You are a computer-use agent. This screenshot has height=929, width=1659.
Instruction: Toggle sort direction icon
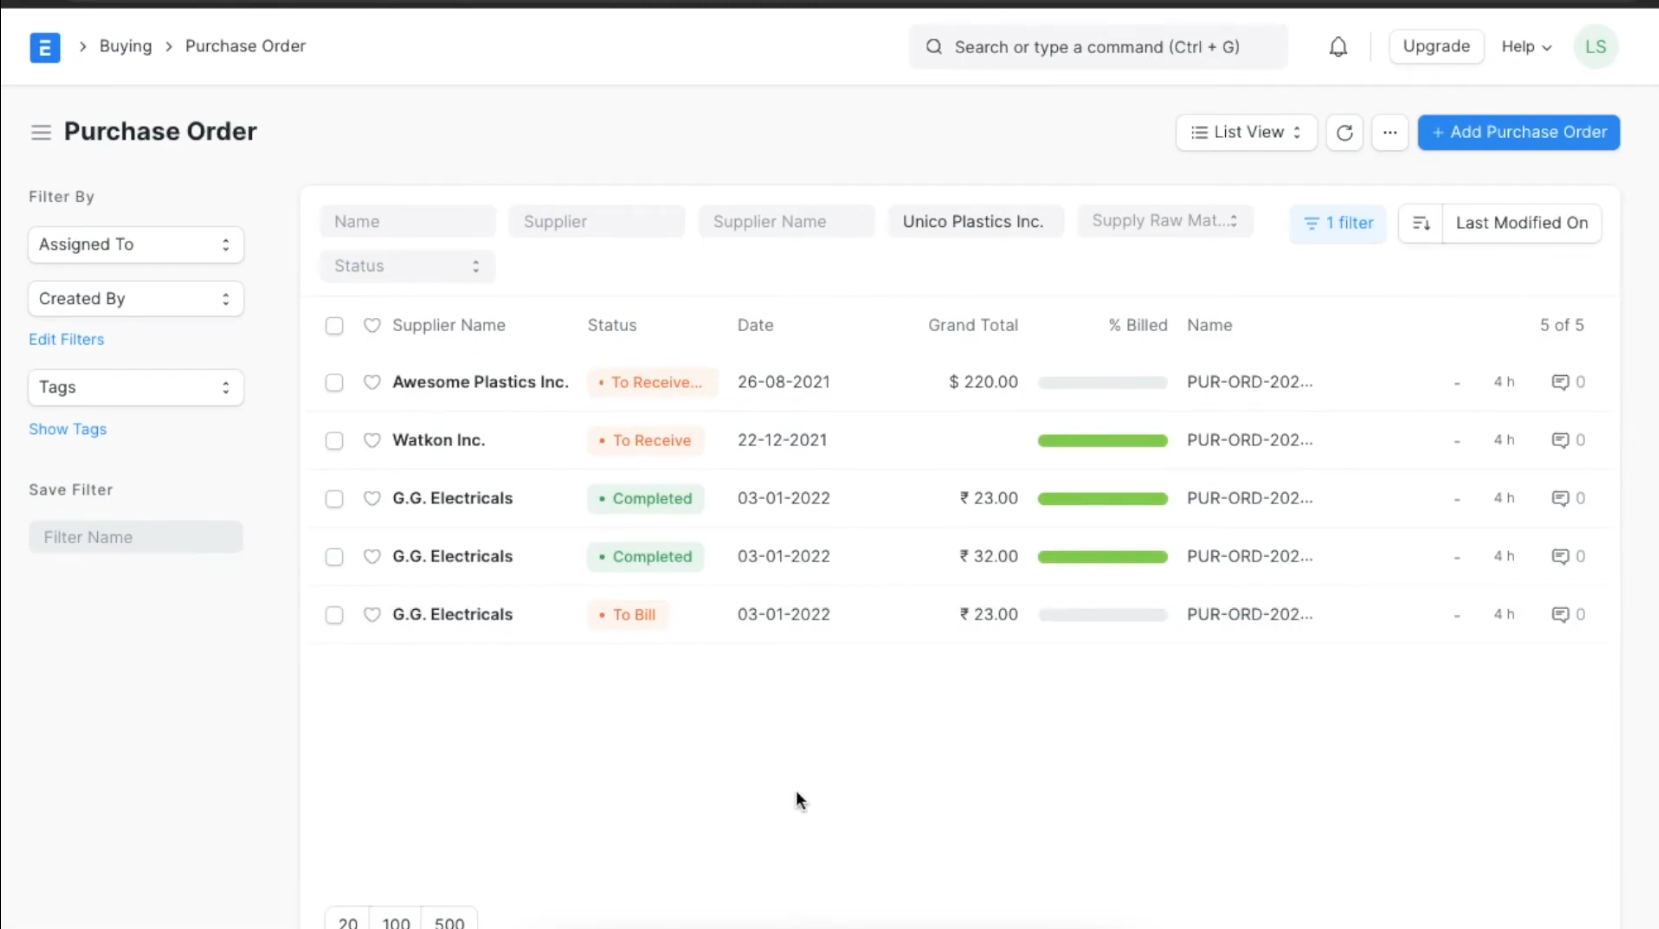(x=1421, y=223)
